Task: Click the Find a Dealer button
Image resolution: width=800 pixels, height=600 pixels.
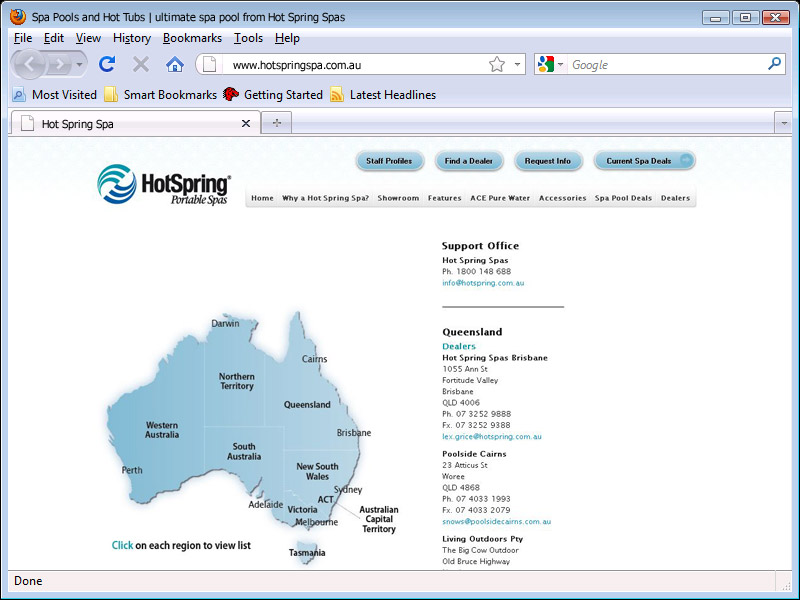Action: point(468,161)
